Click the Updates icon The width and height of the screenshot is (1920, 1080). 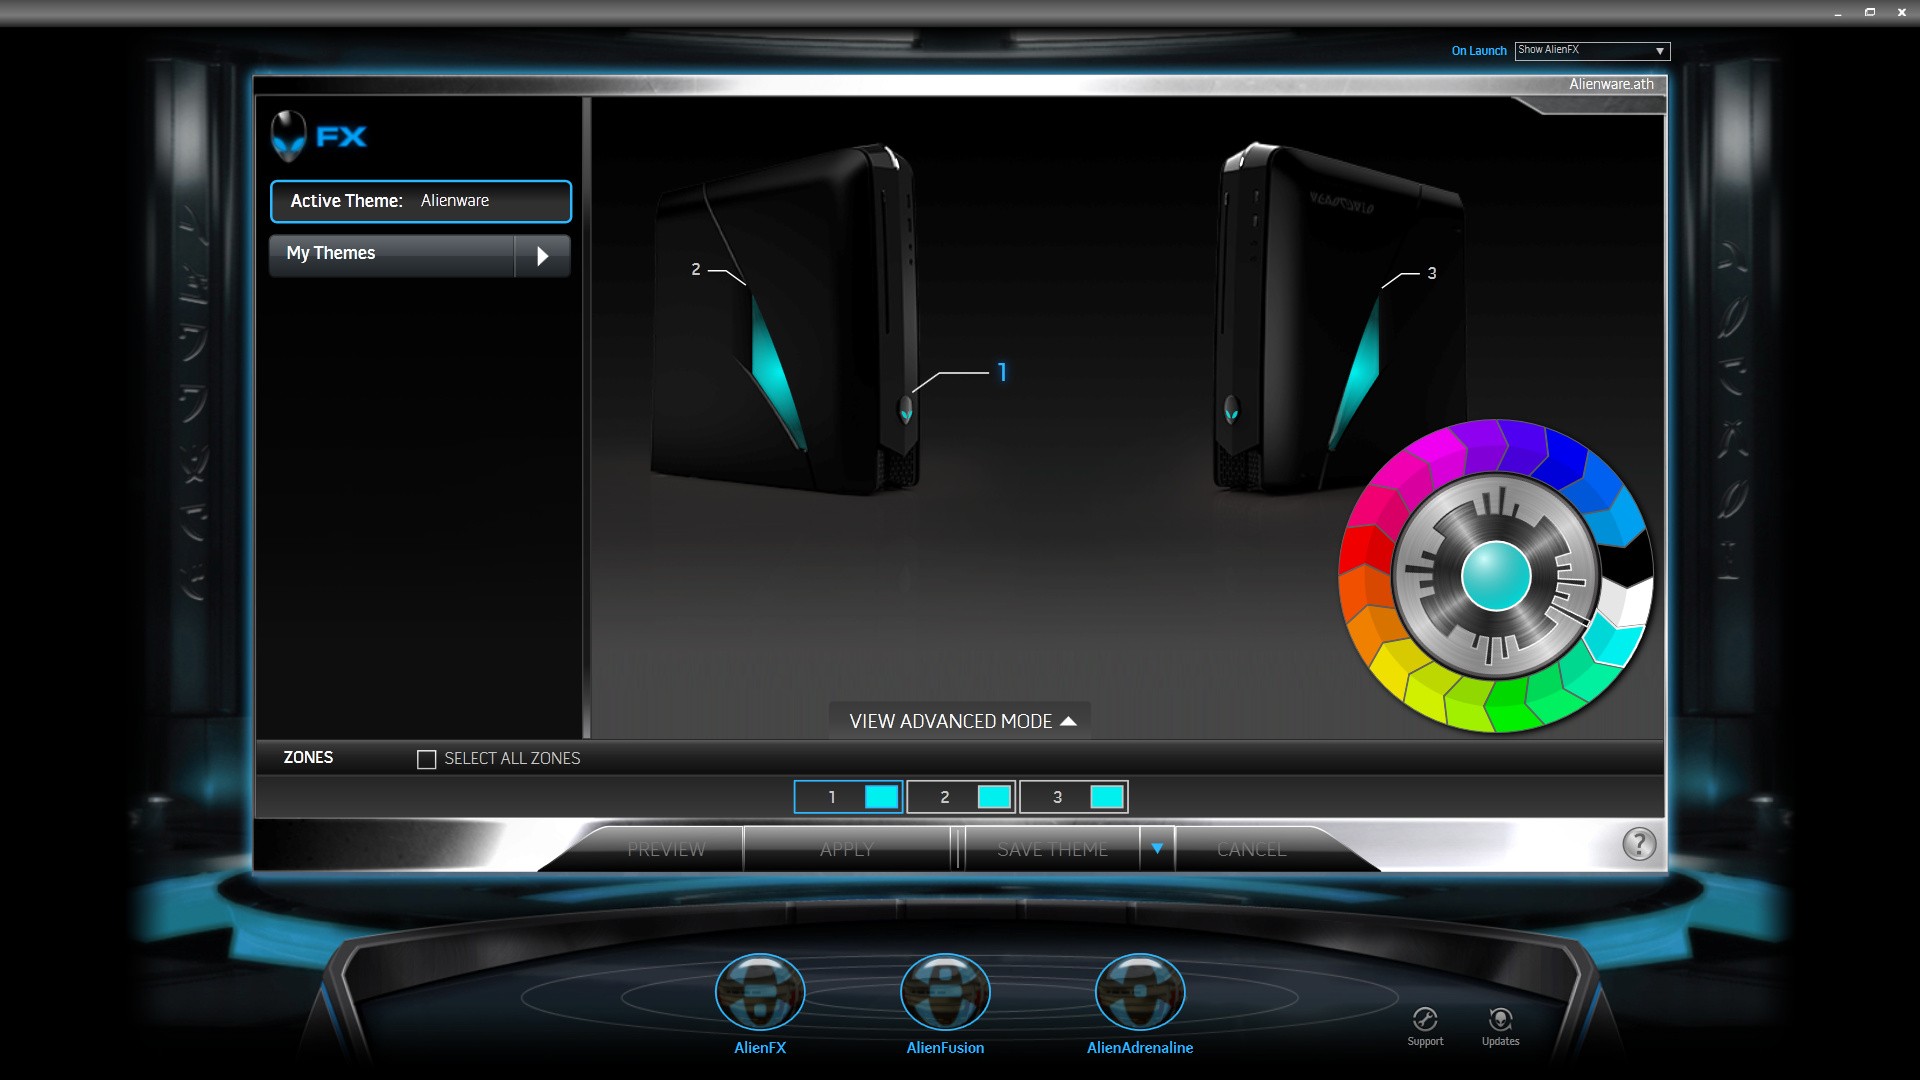click(x=1500, y=1020)
